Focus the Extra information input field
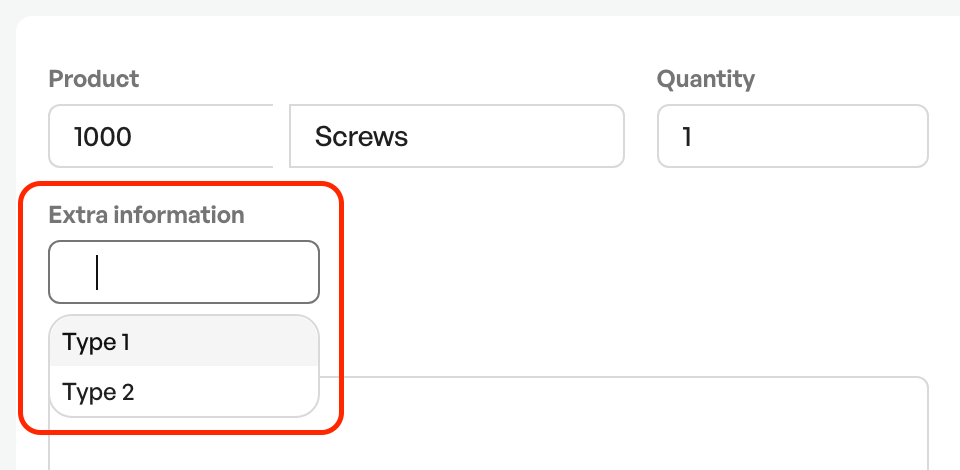Viewport: 960px width, 470px height. point(184,272)
